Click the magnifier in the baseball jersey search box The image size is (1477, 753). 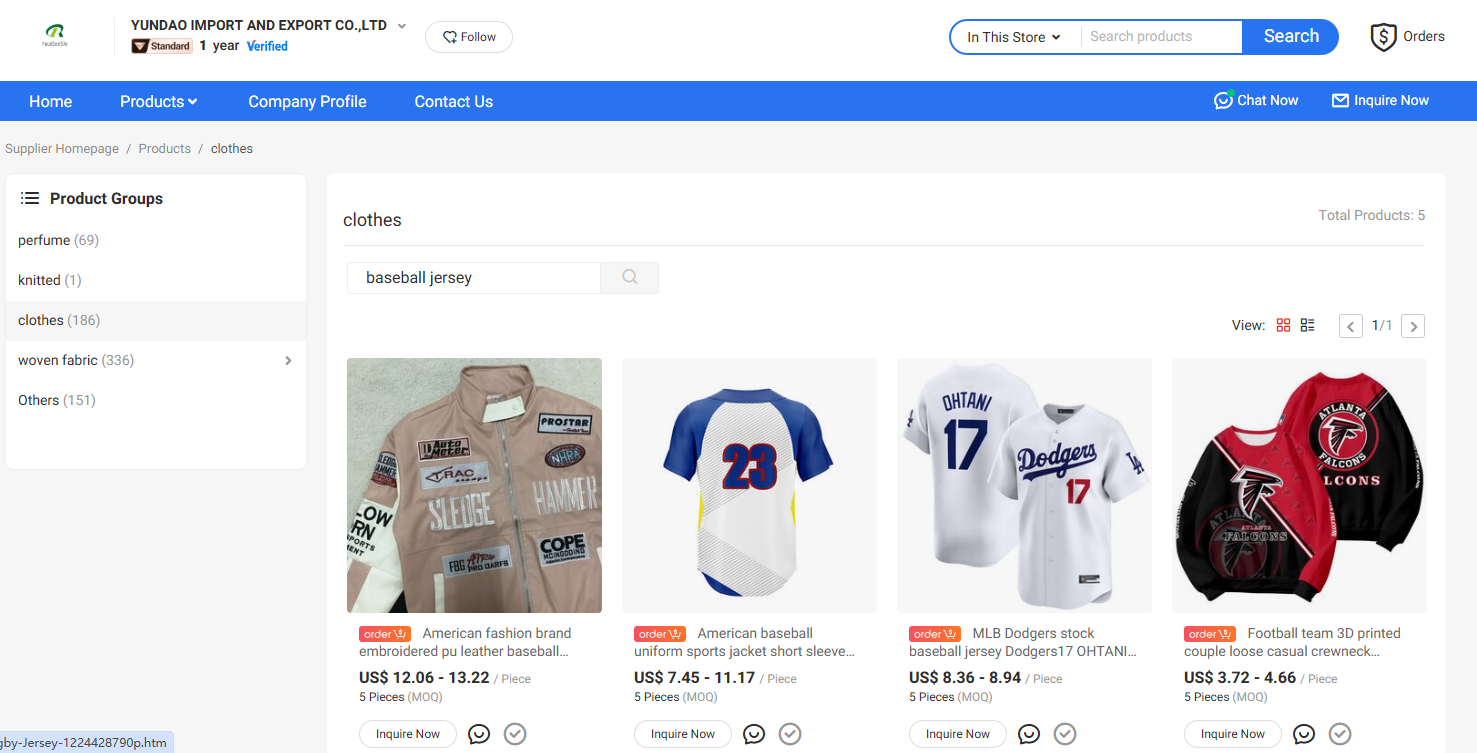pos(629,277)
